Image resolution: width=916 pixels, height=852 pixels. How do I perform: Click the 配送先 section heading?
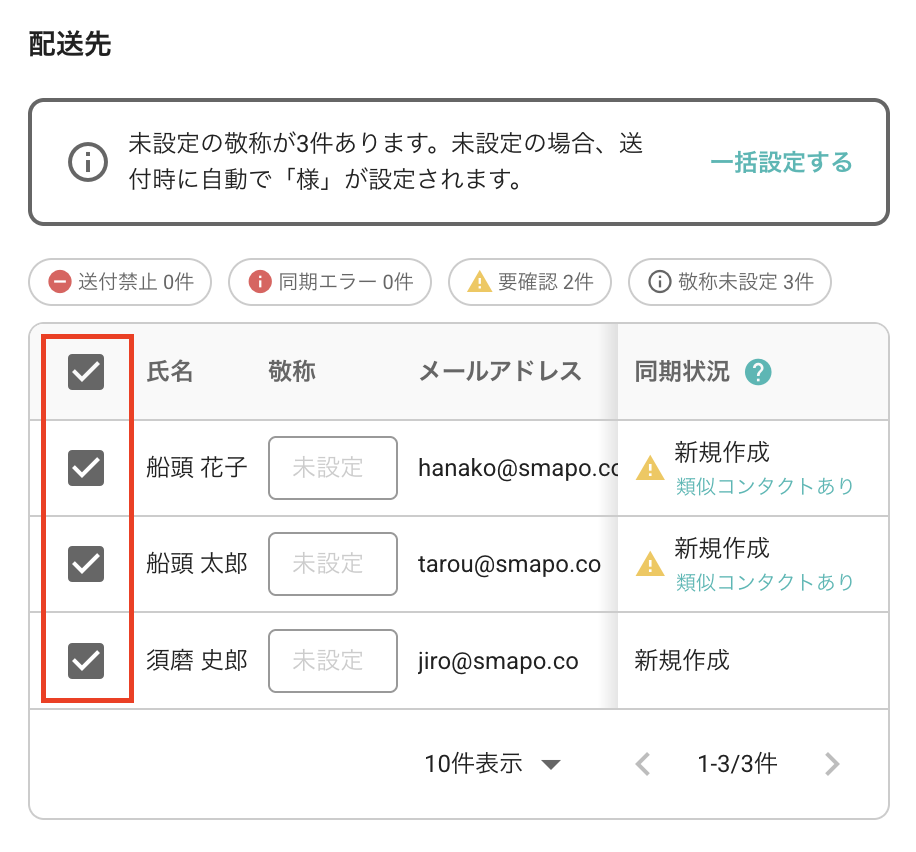tap(70, 44)
